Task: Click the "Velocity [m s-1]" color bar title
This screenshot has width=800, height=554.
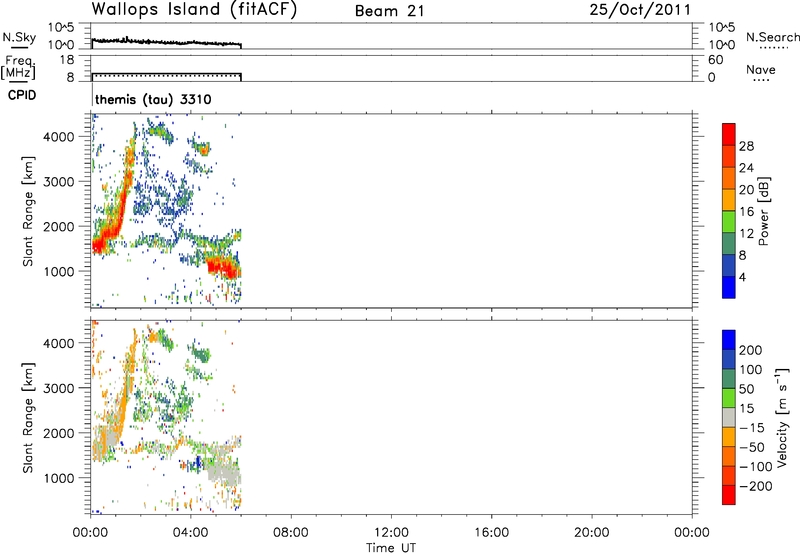Action: tap(782, 417)
